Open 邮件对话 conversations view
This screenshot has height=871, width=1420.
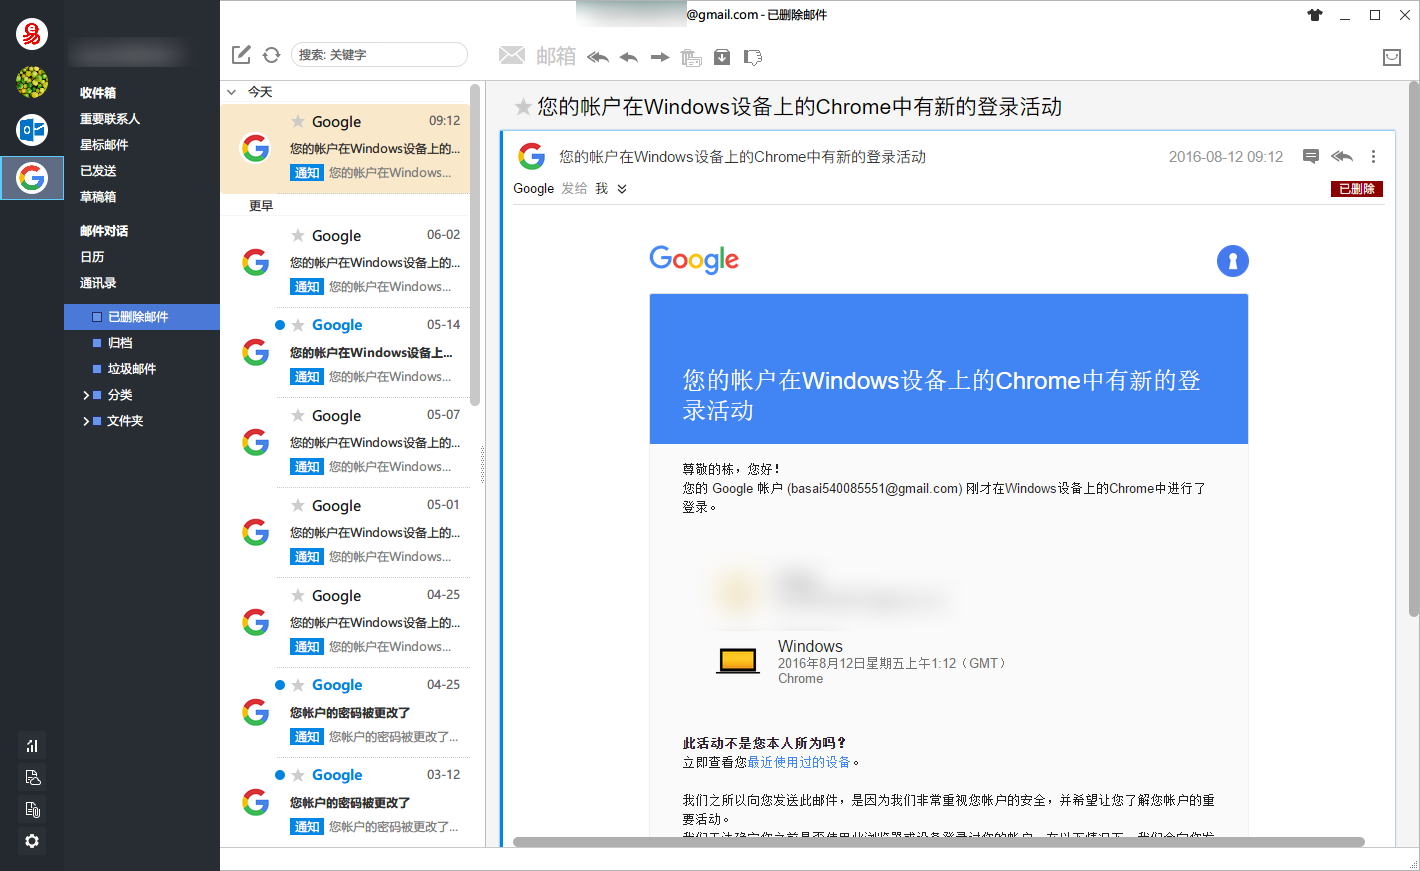click(104, 231)
